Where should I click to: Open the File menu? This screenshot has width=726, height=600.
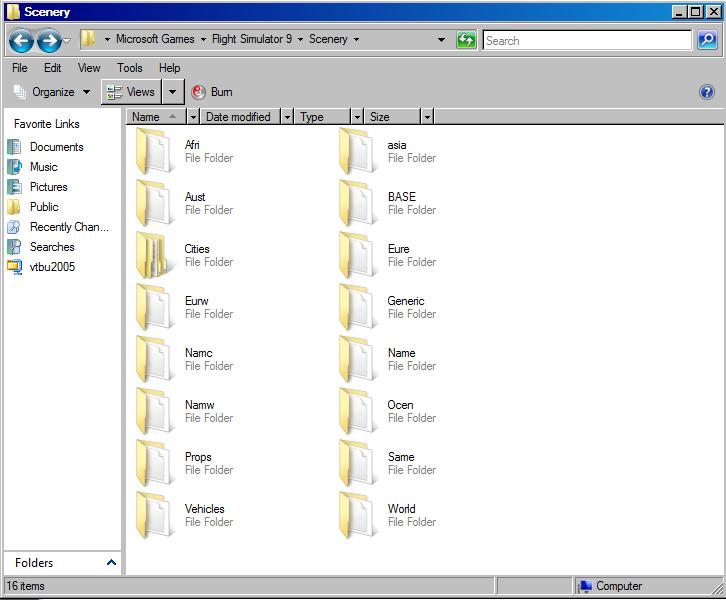[x=19, y=68]
